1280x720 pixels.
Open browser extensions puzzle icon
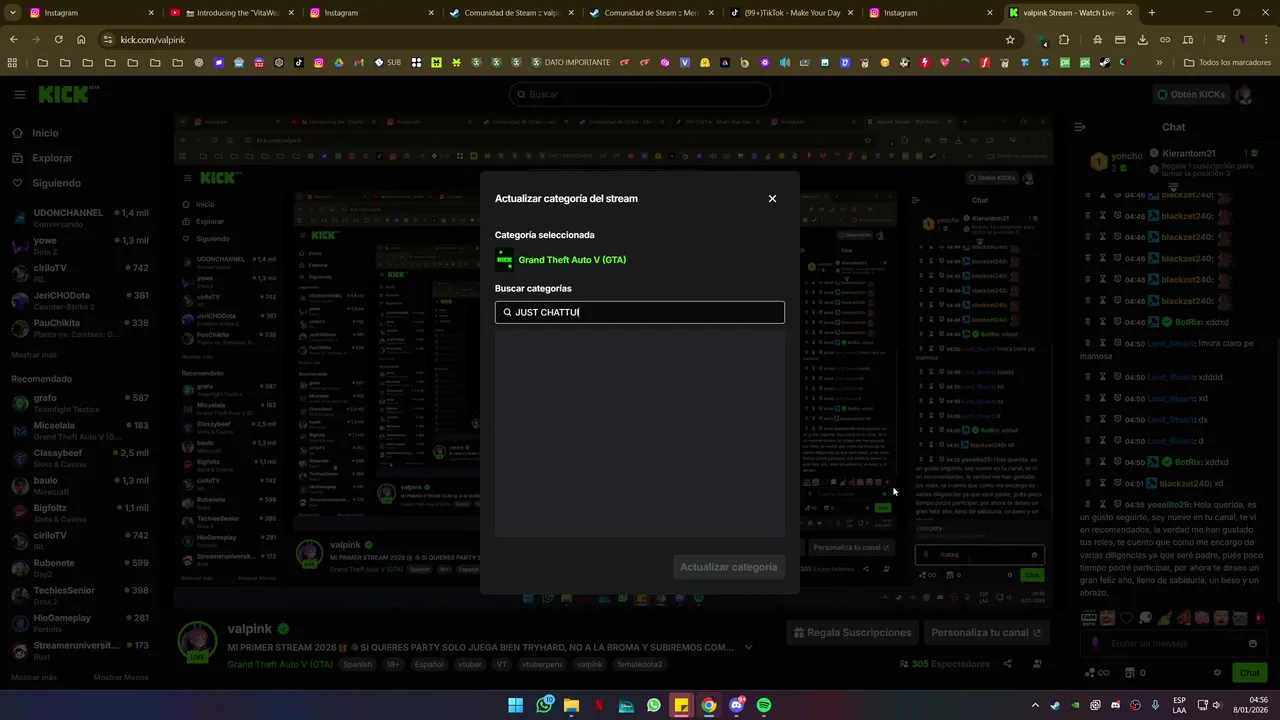point(1064,40)
